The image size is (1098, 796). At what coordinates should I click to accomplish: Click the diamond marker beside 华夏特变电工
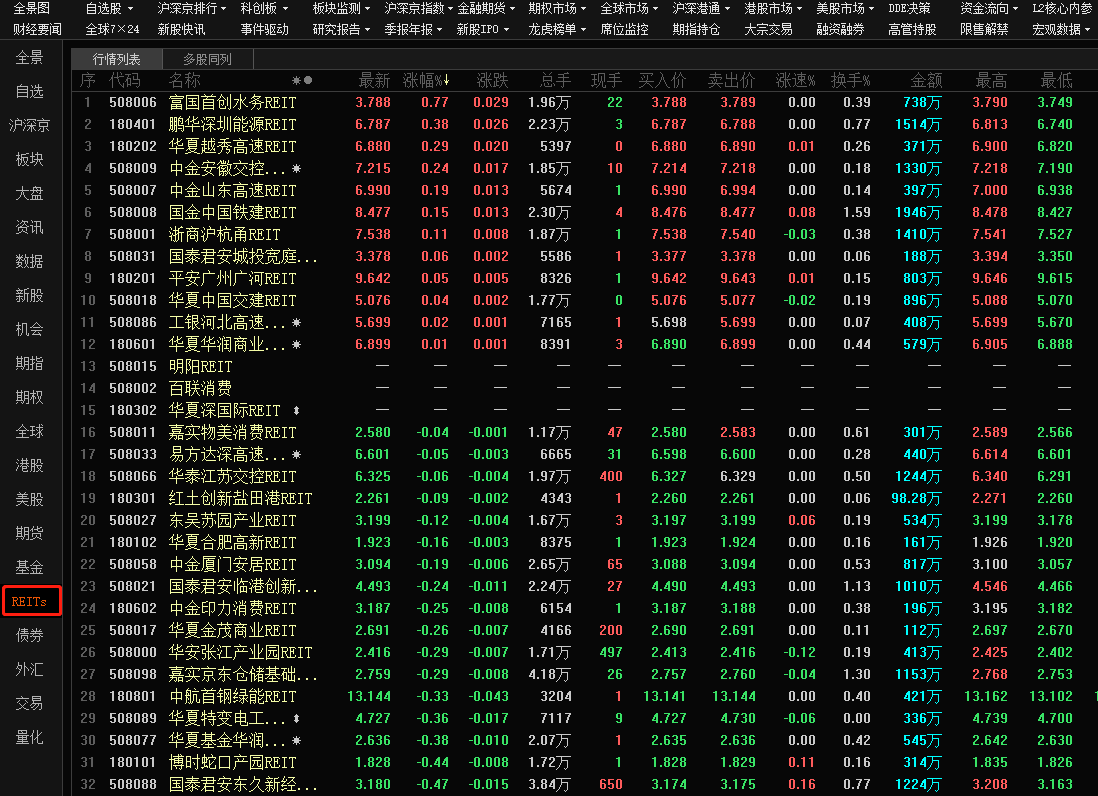pyautogui.click(x=297, y=718)
